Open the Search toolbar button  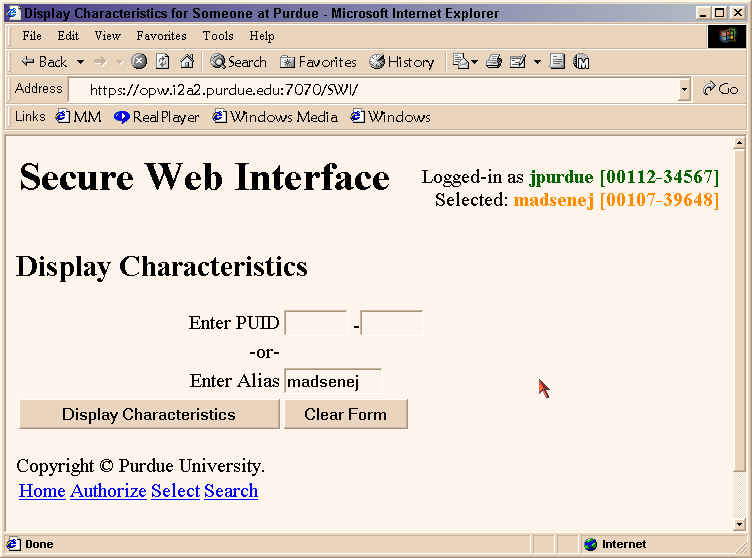click(238, 62)
